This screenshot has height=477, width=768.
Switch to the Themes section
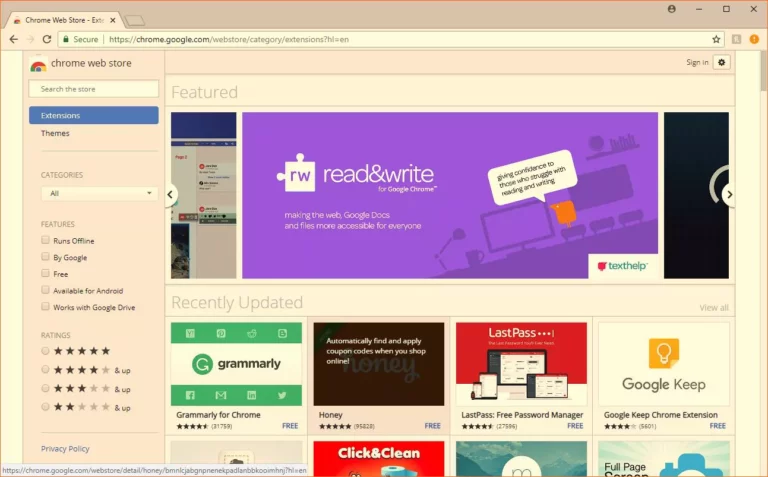point(55,133)
